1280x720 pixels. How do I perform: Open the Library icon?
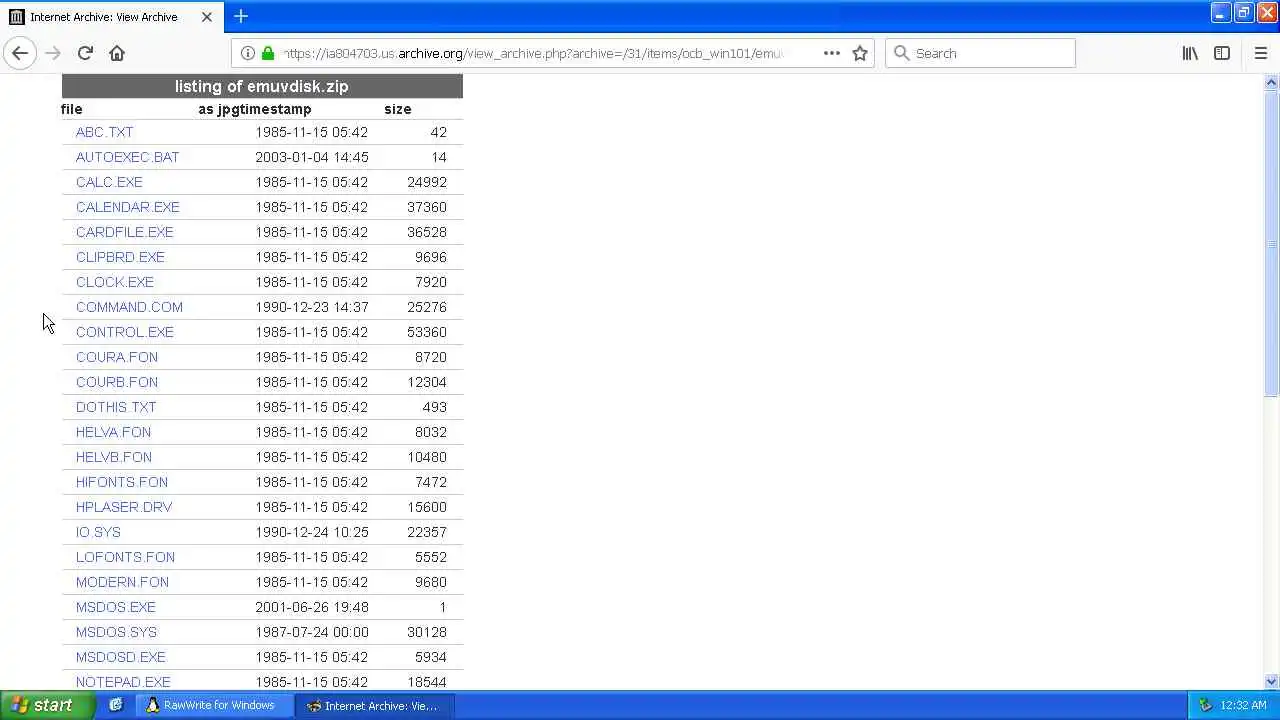pyautogui.click(x=1190, y=53)
